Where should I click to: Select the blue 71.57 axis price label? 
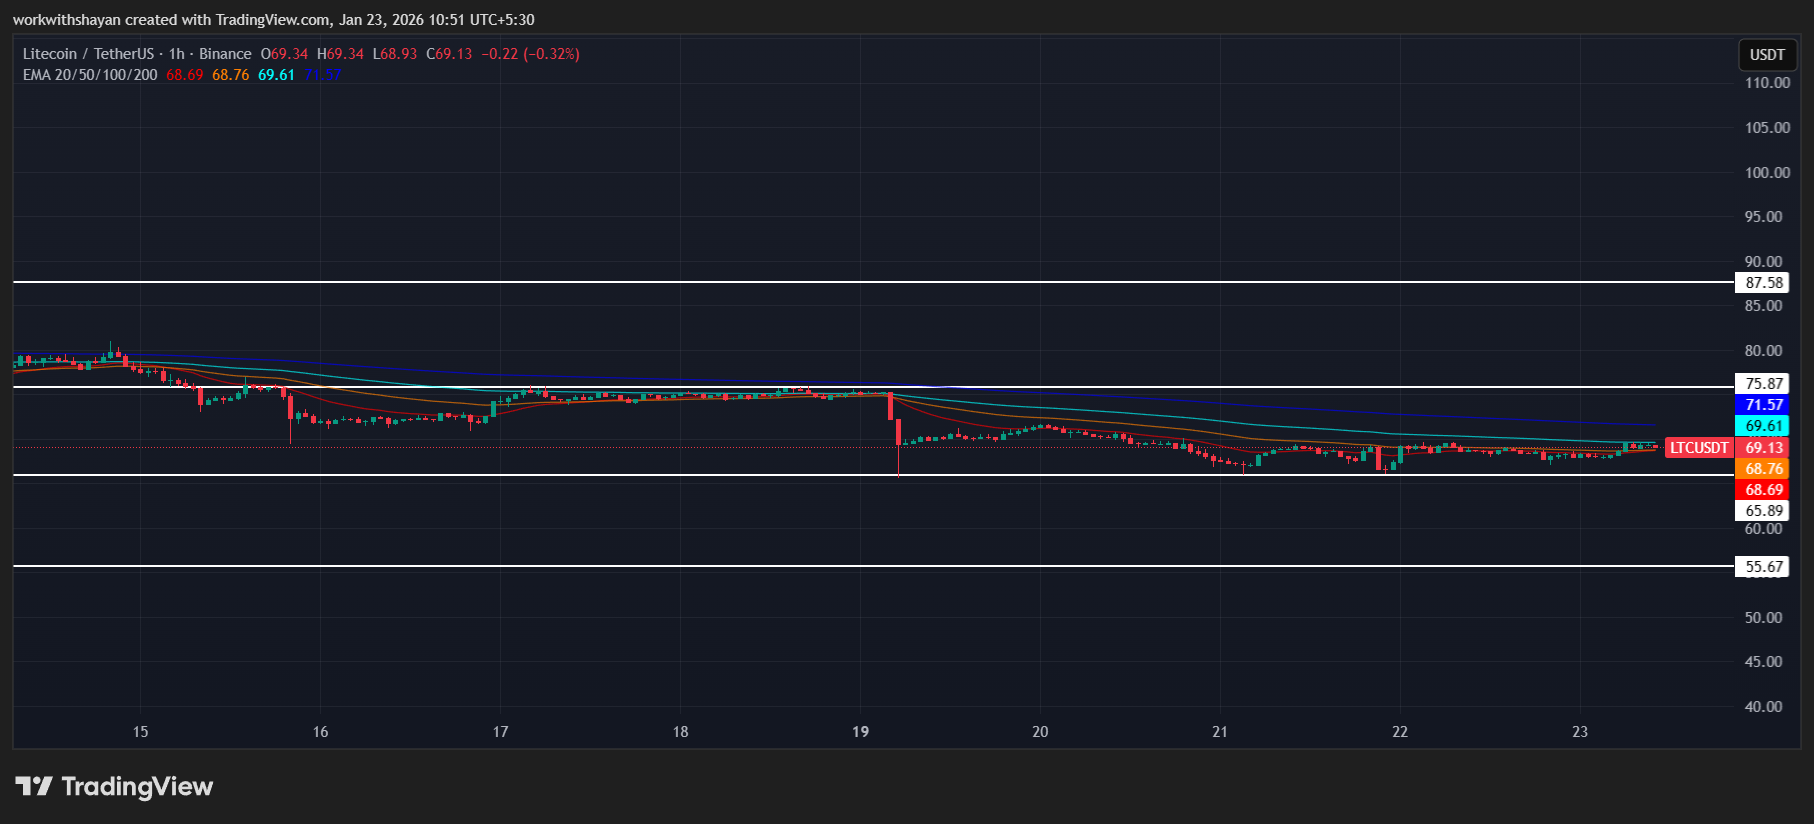(x=1764, y=405)
